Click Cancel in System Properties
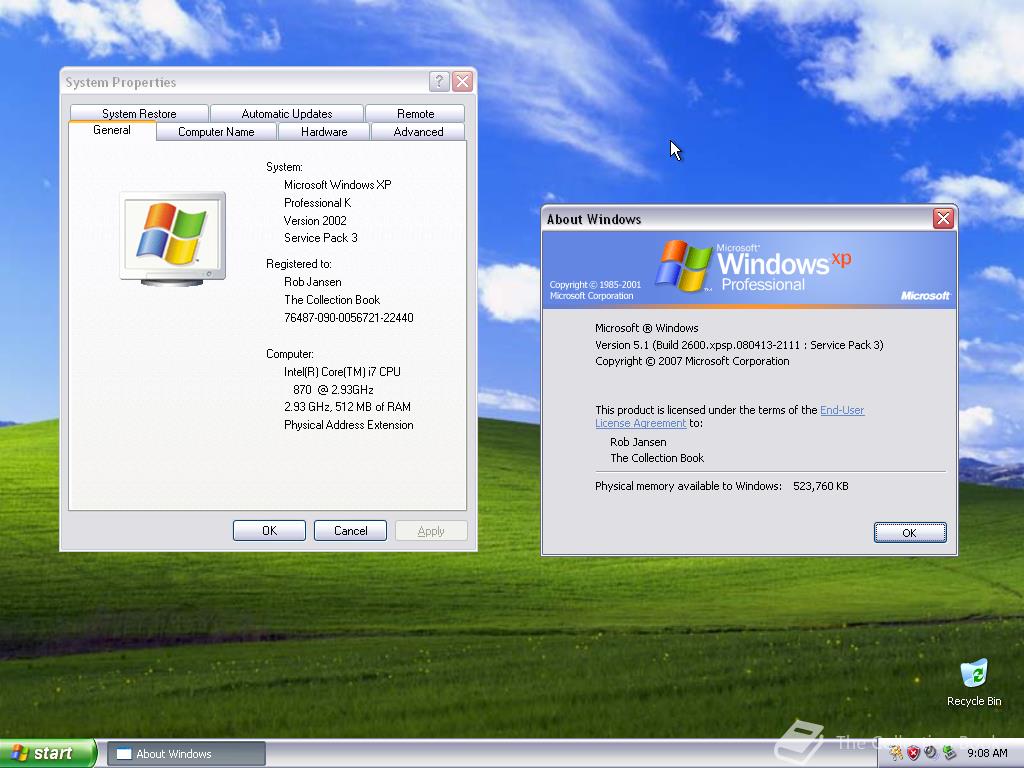The height and width of the screenshot is (768, 1024). pos(351,531)
